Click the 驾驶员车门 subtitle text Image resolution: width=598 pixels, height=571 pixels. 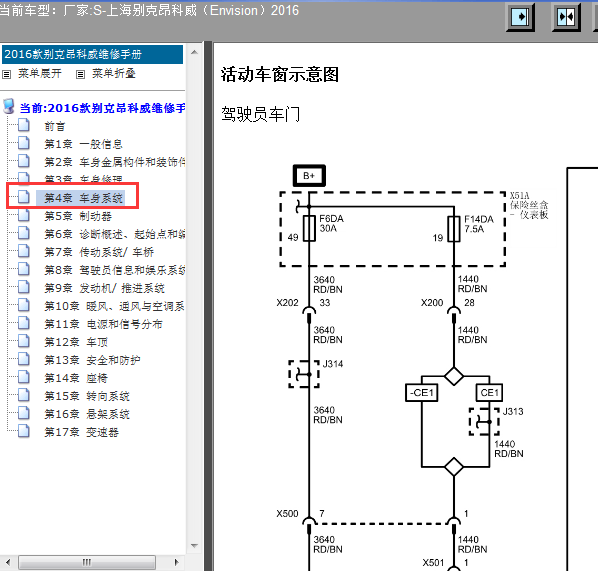tap(260, 114)
